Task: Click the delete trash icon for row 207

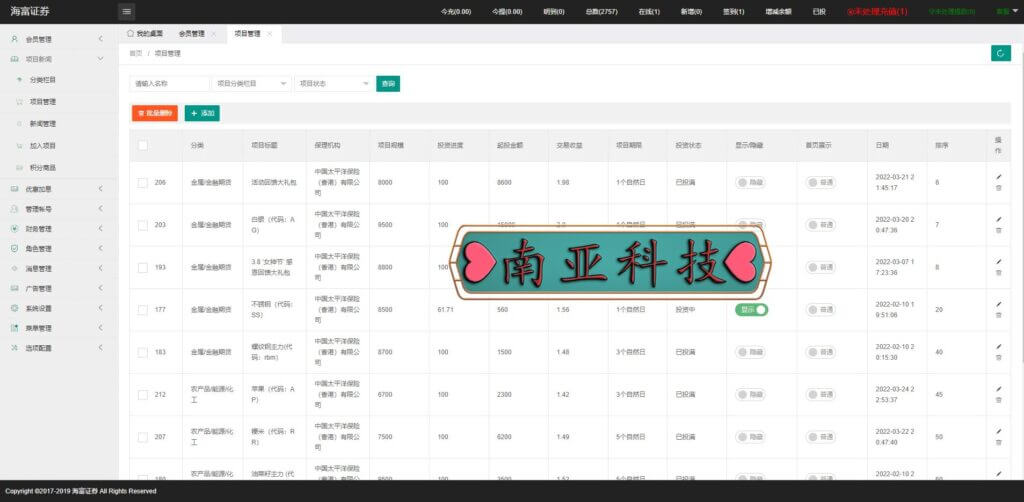Action: (x=998, y=443)
